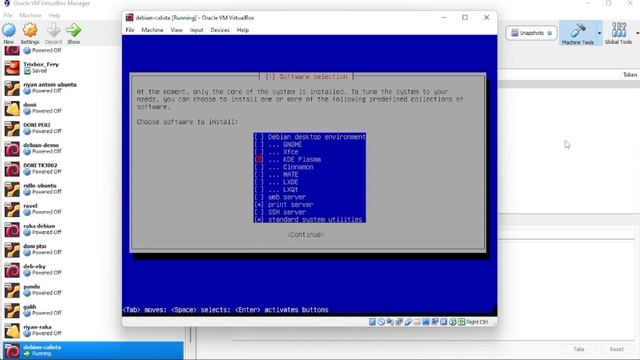Screen dimensions: 640x360
Task: Open Help menu in VirtualBox Manager
Action: click(54, 16)
